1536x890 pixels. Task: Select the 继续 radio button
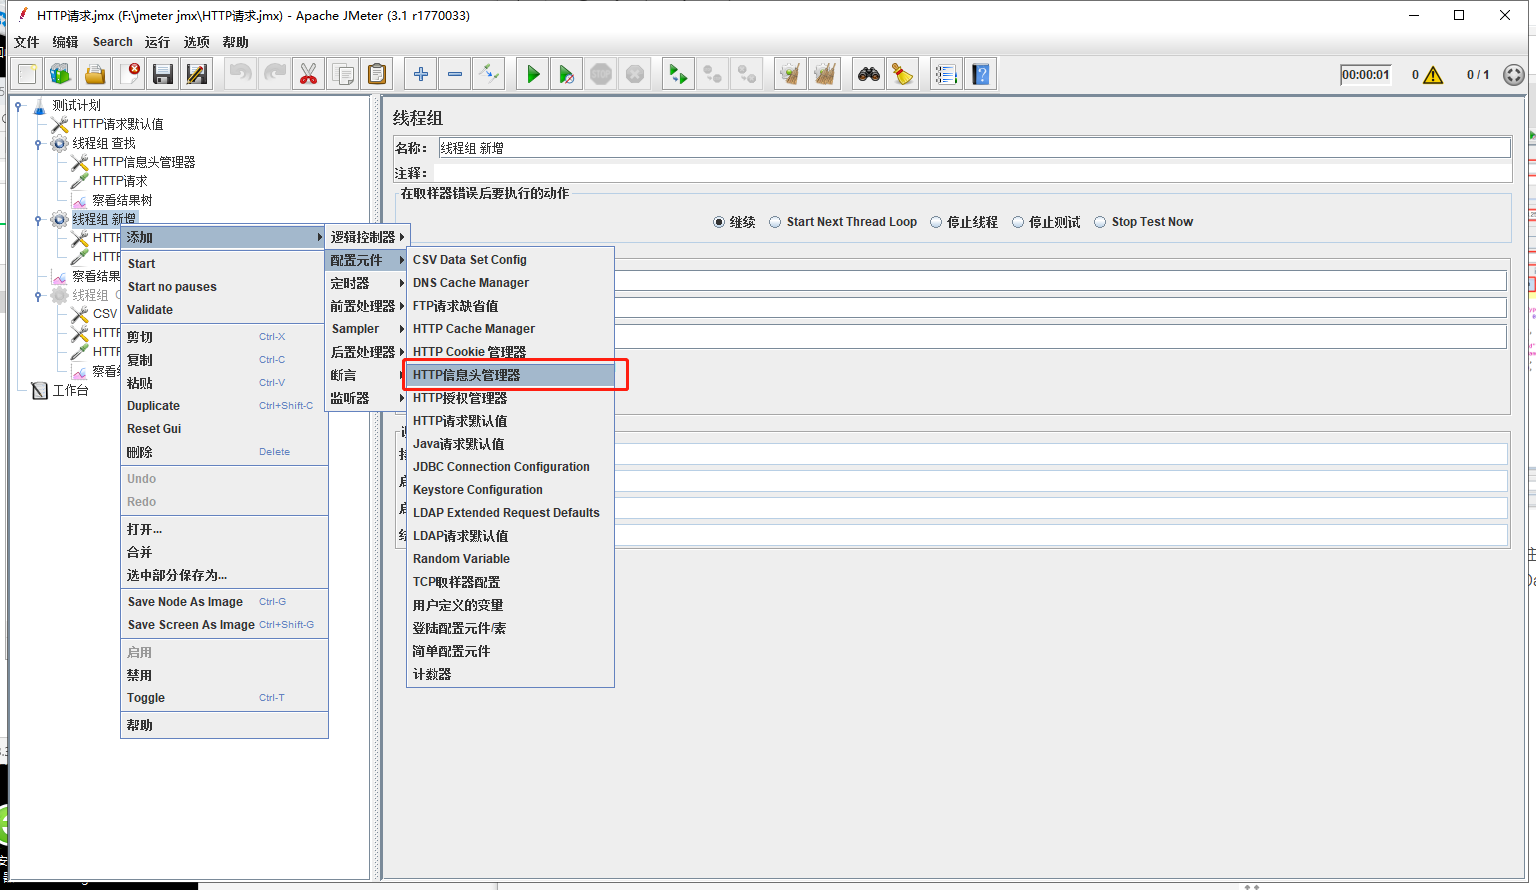click(719, 222)
